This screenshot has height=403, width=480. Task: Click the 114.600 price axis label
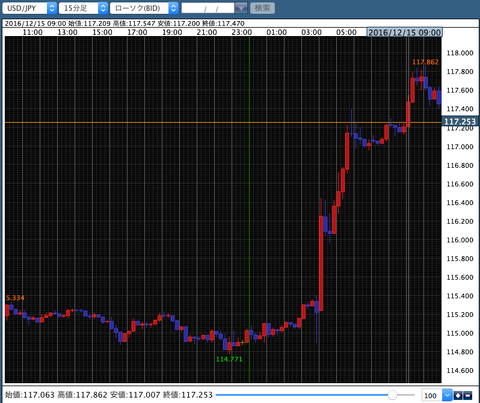[x=460, y=371]
